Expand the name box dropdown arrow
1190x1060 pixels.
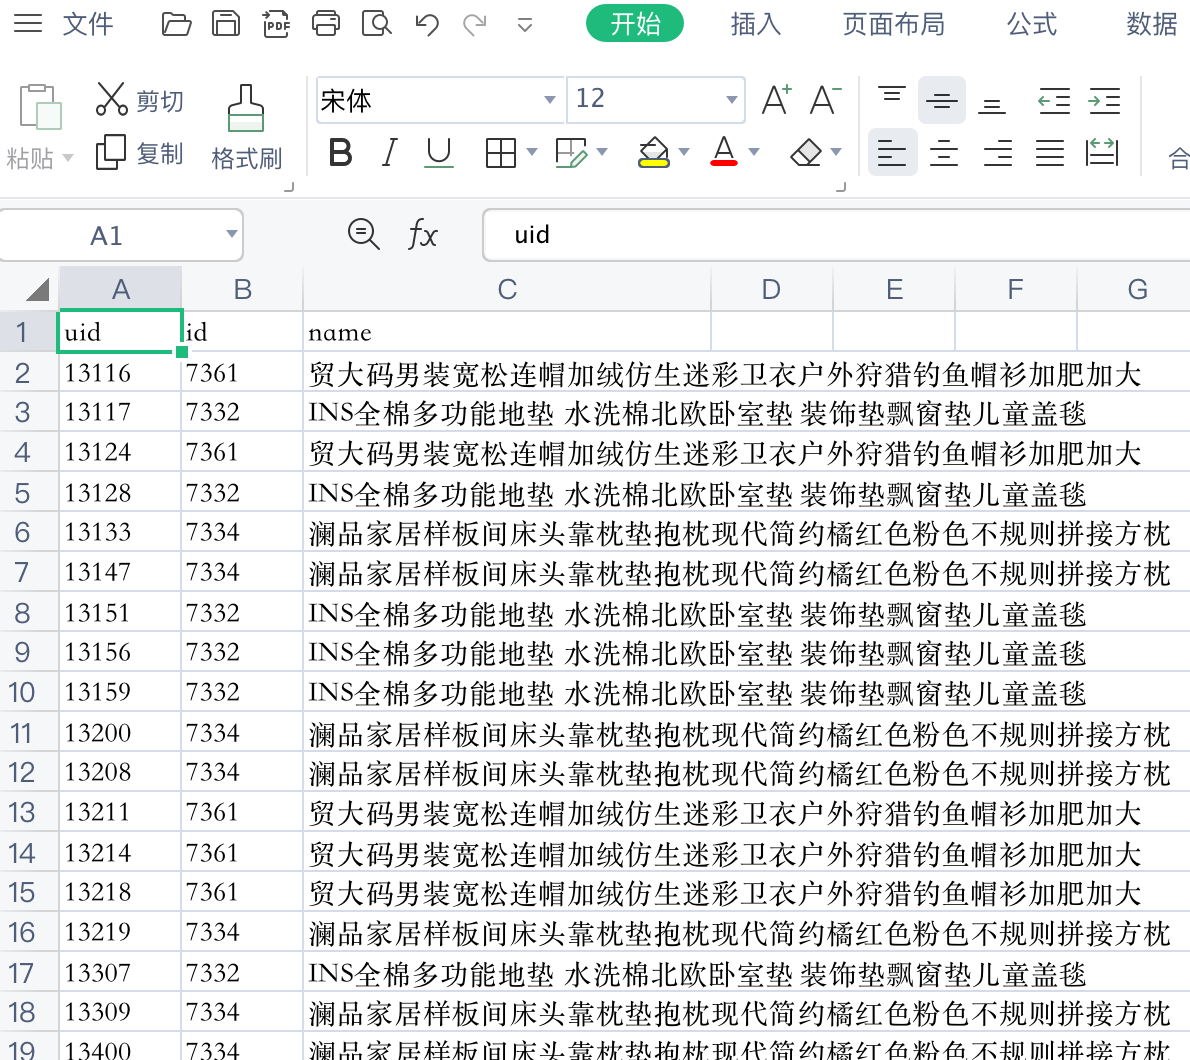coord(231,234)
